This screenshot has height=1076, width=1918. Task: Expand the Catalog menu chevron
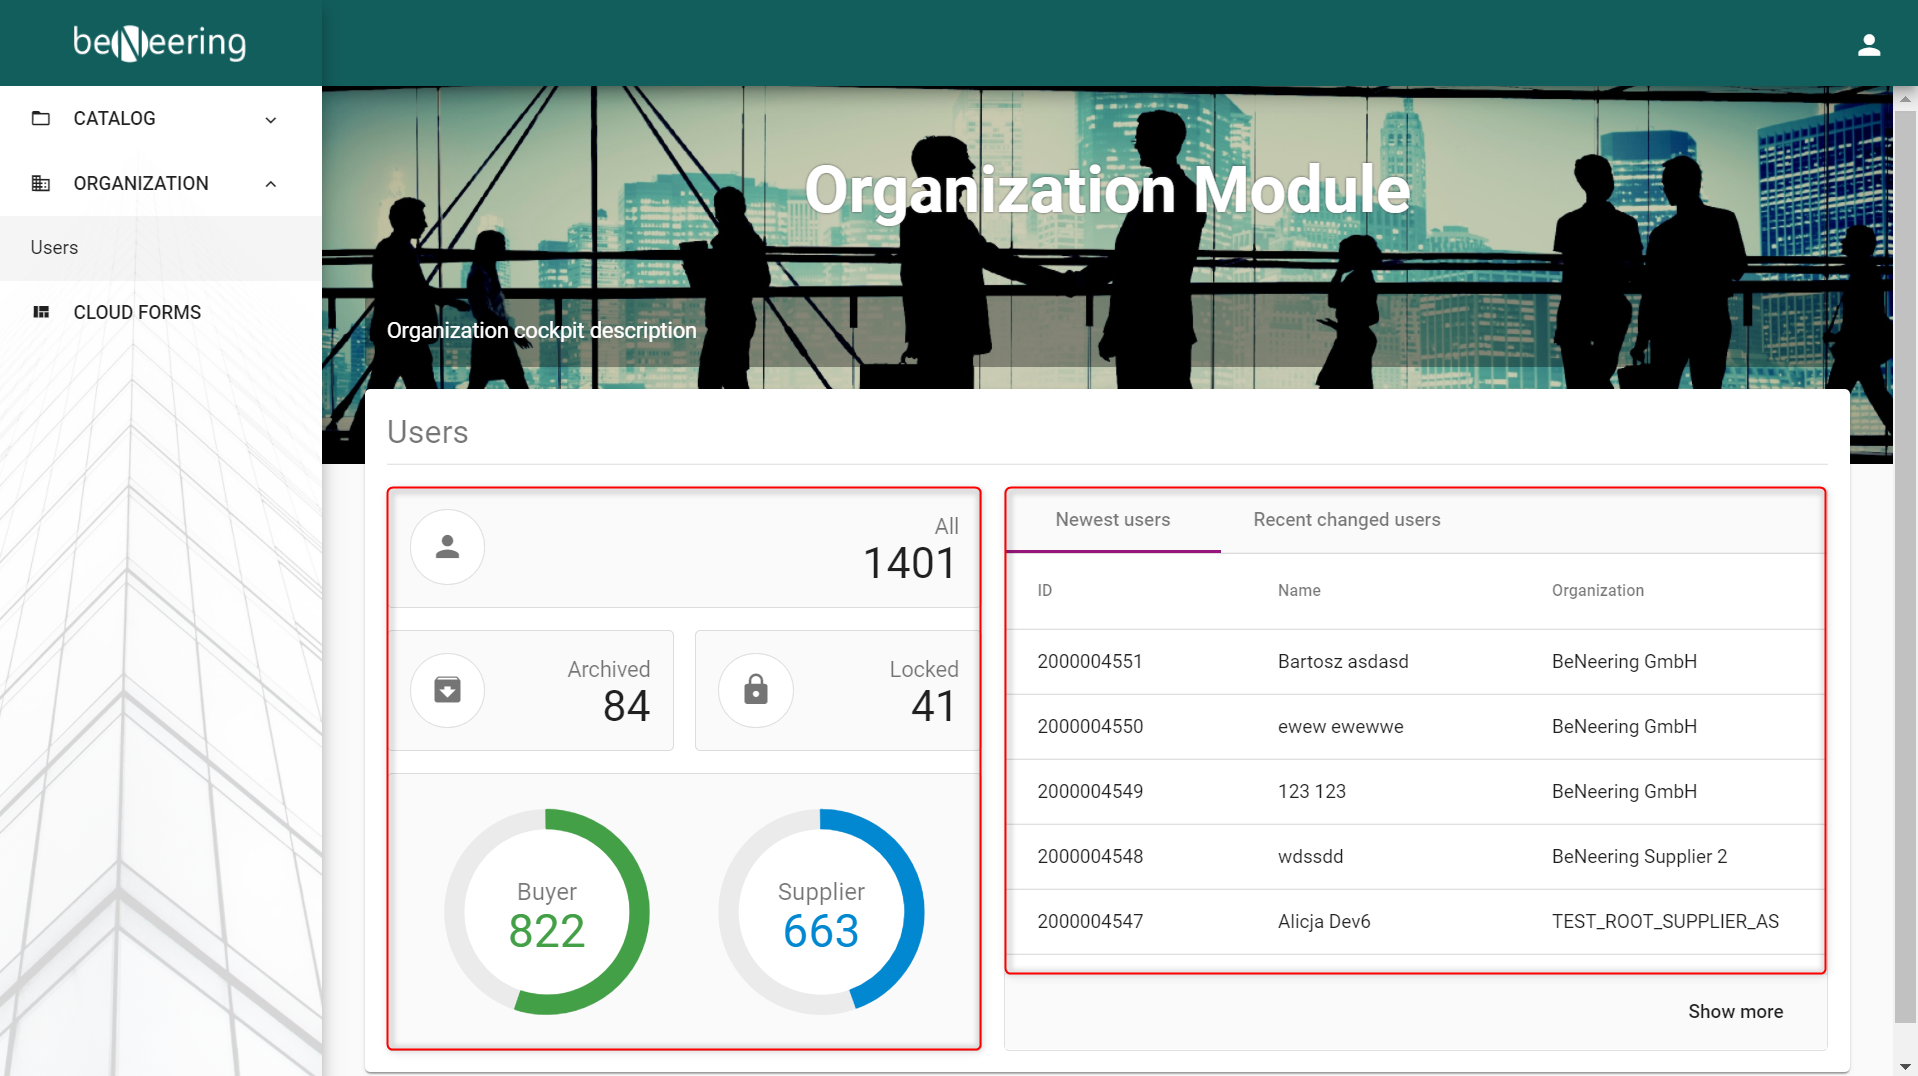pos(271,120)
